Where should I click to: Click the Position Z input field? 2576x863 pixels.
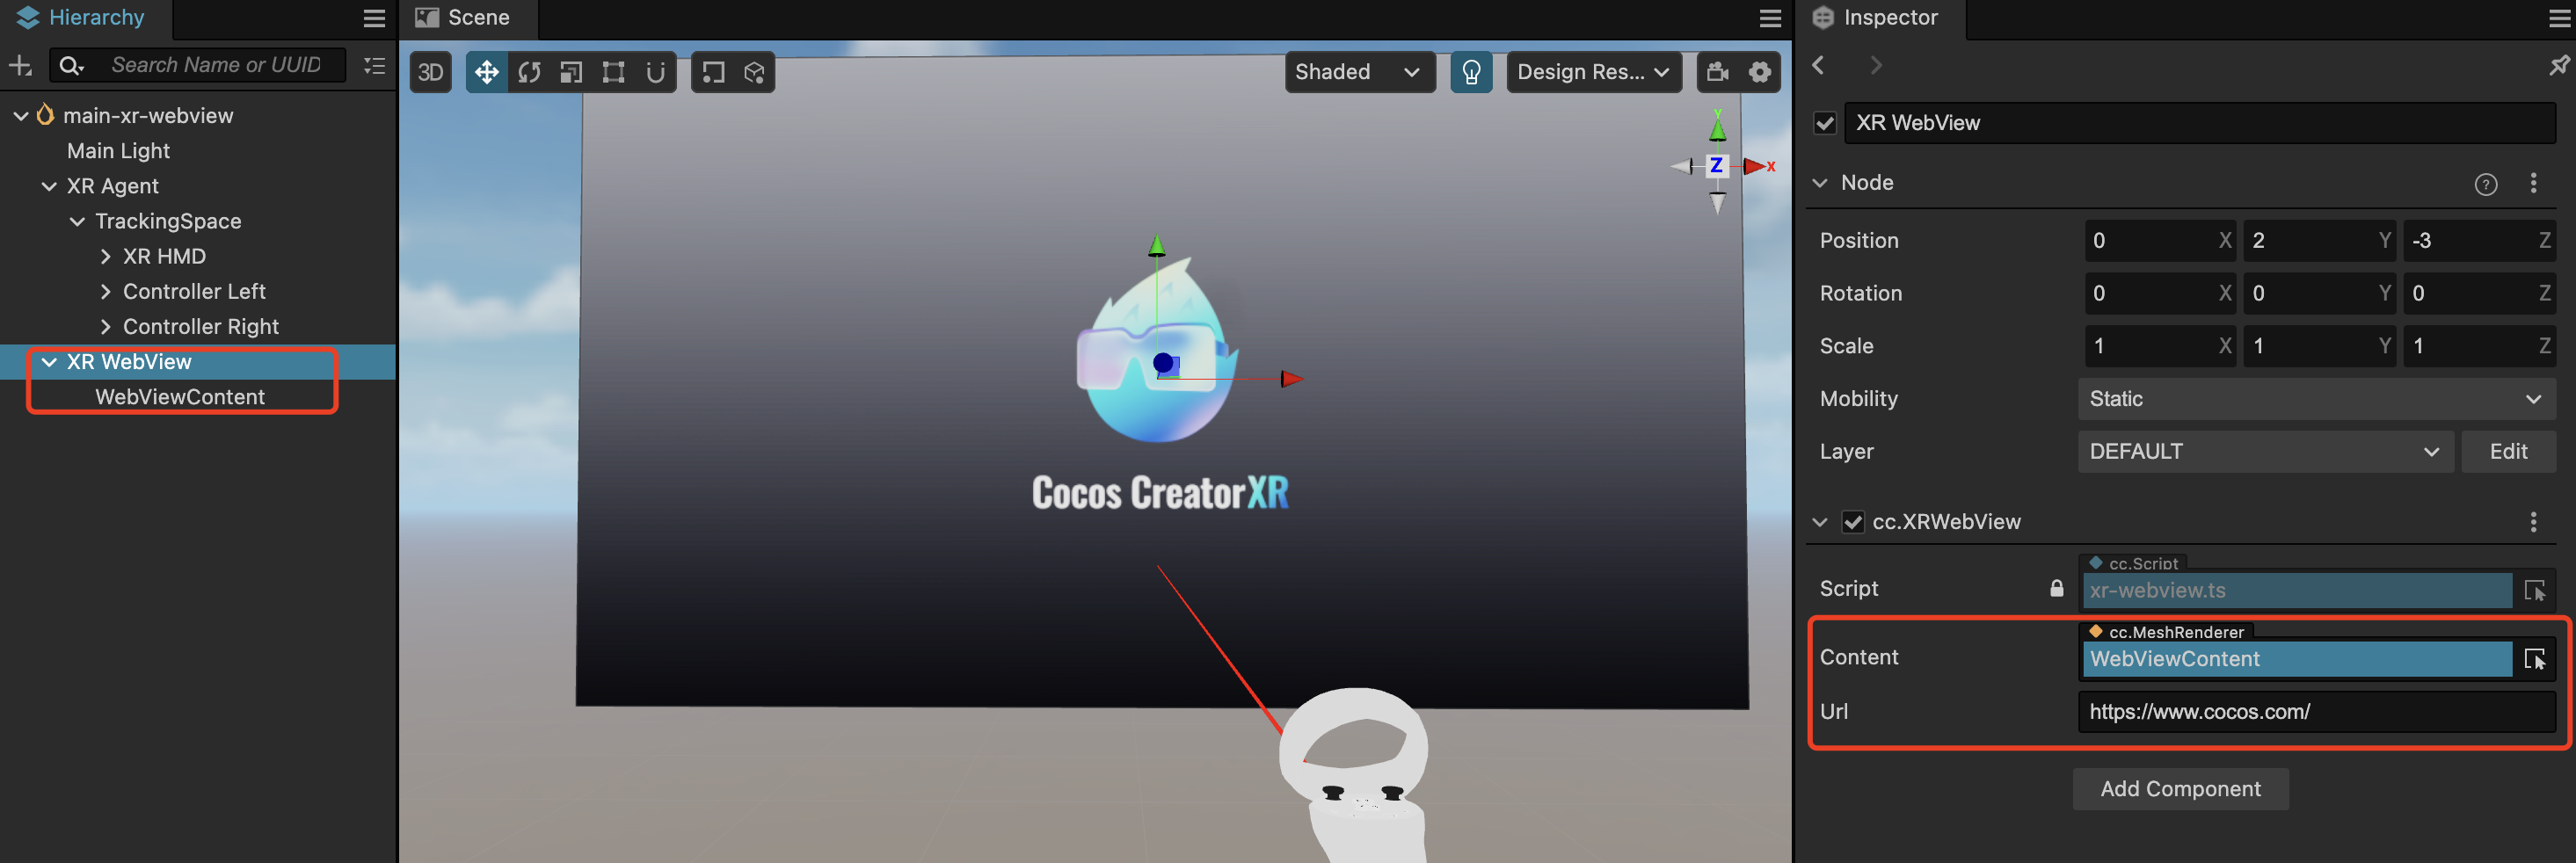pyautogui.click(x=2479, y=241)
